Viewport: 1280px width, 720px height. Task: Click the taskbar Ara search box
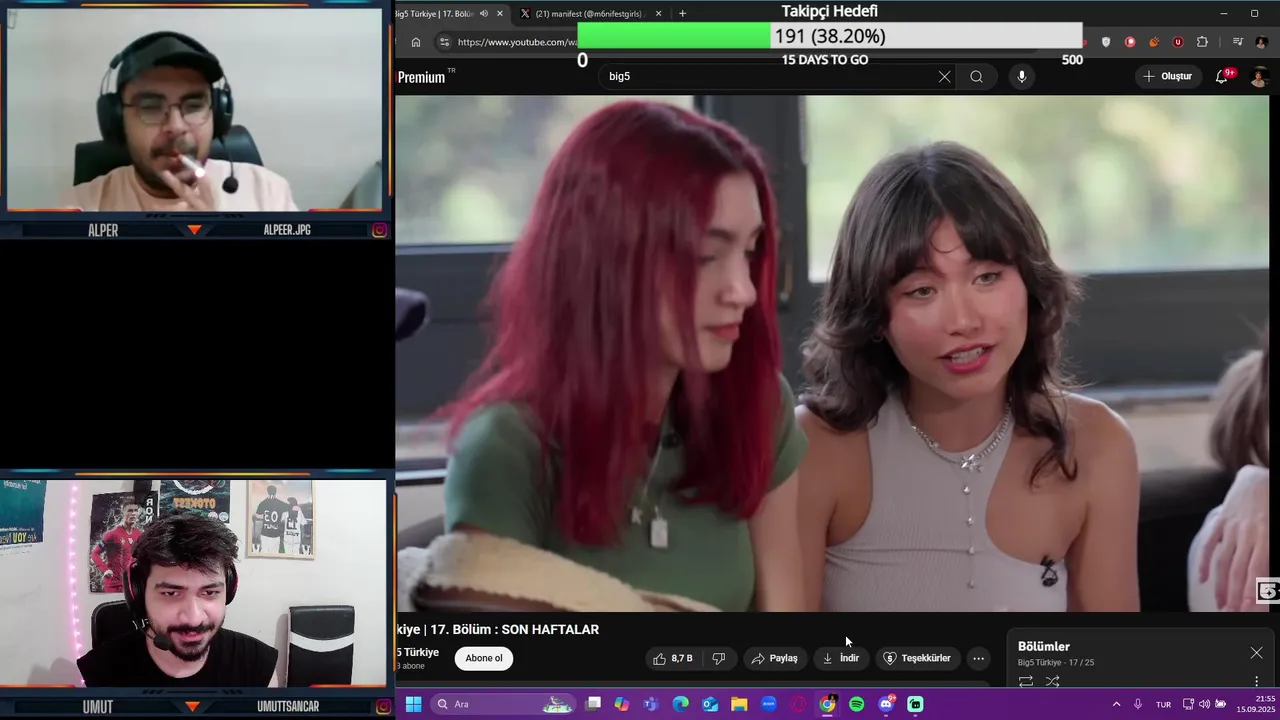(504, 704)
